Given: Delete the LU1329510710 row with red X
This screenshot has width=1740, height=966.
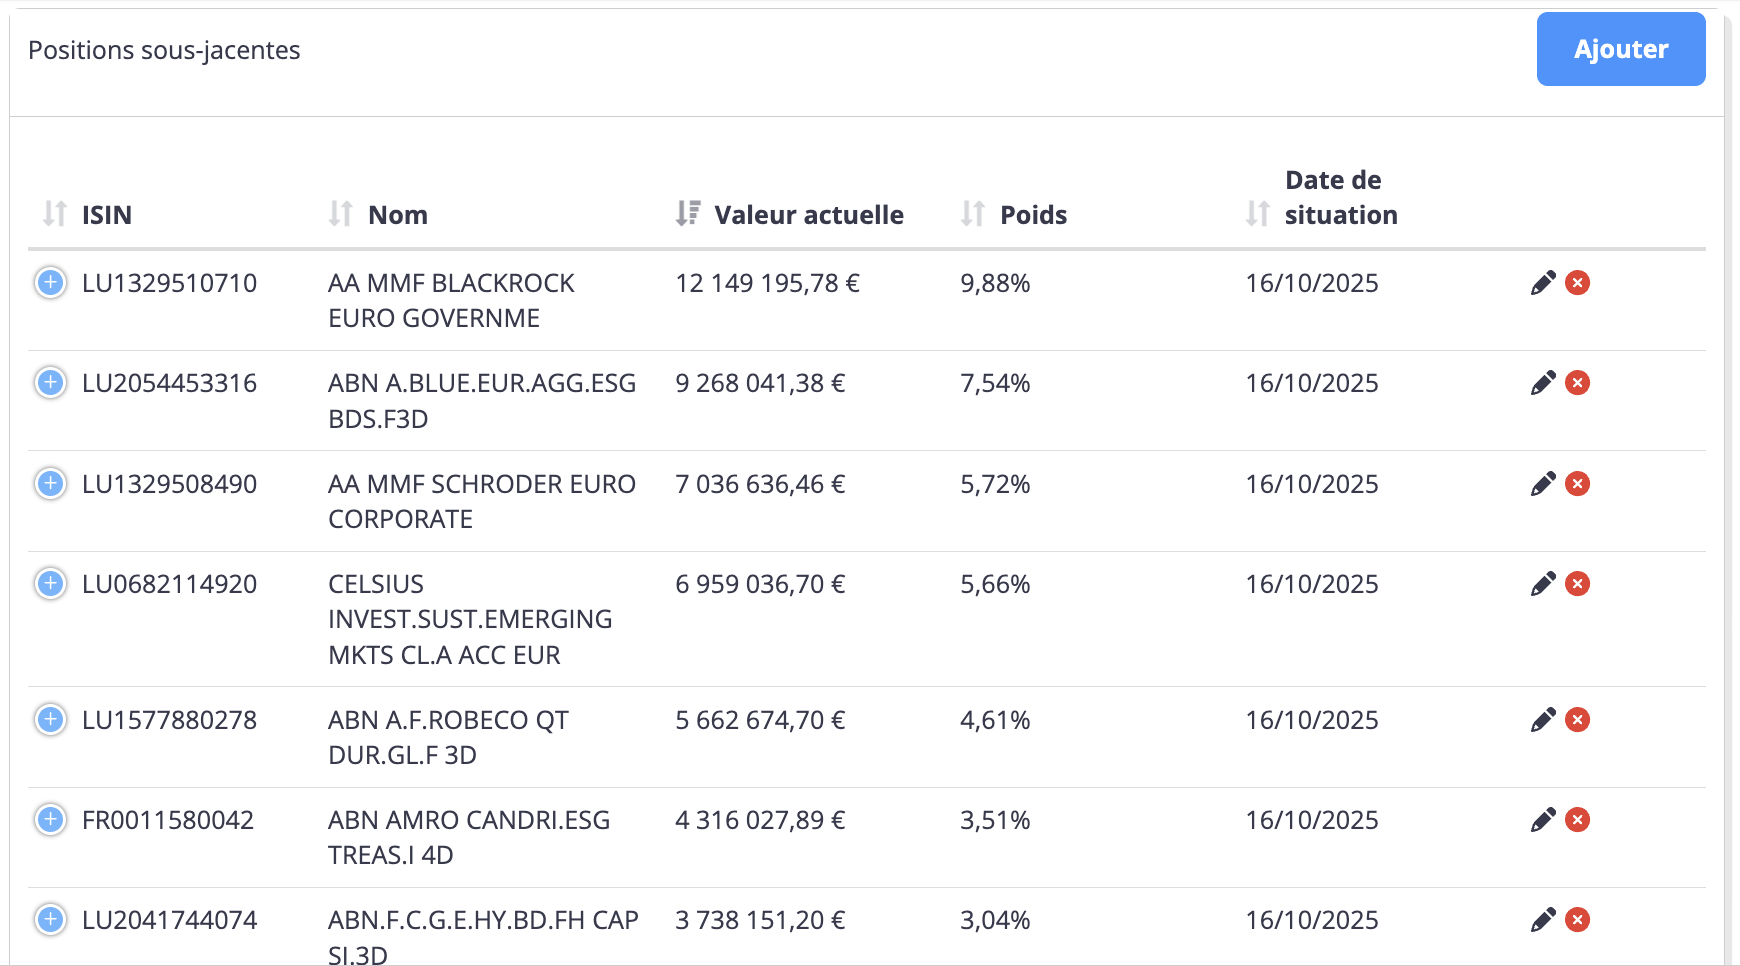Looking at the screenshot, I should [x=1577, y=283].
